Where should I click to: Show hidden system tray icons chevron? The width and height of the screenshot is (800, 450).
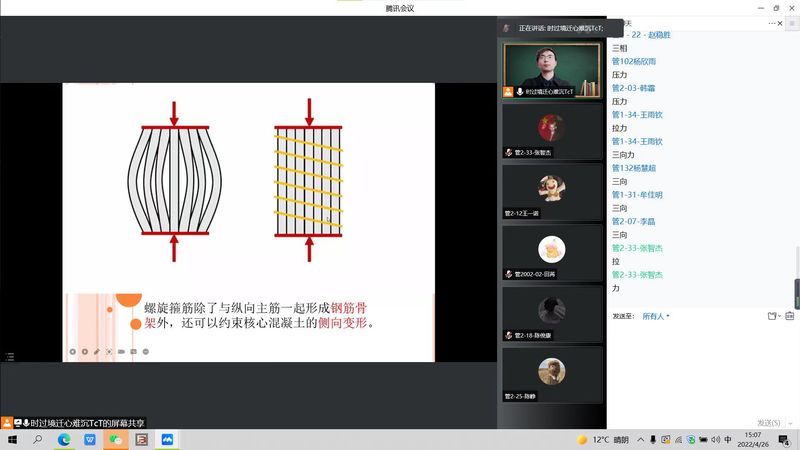pos(640,439)
